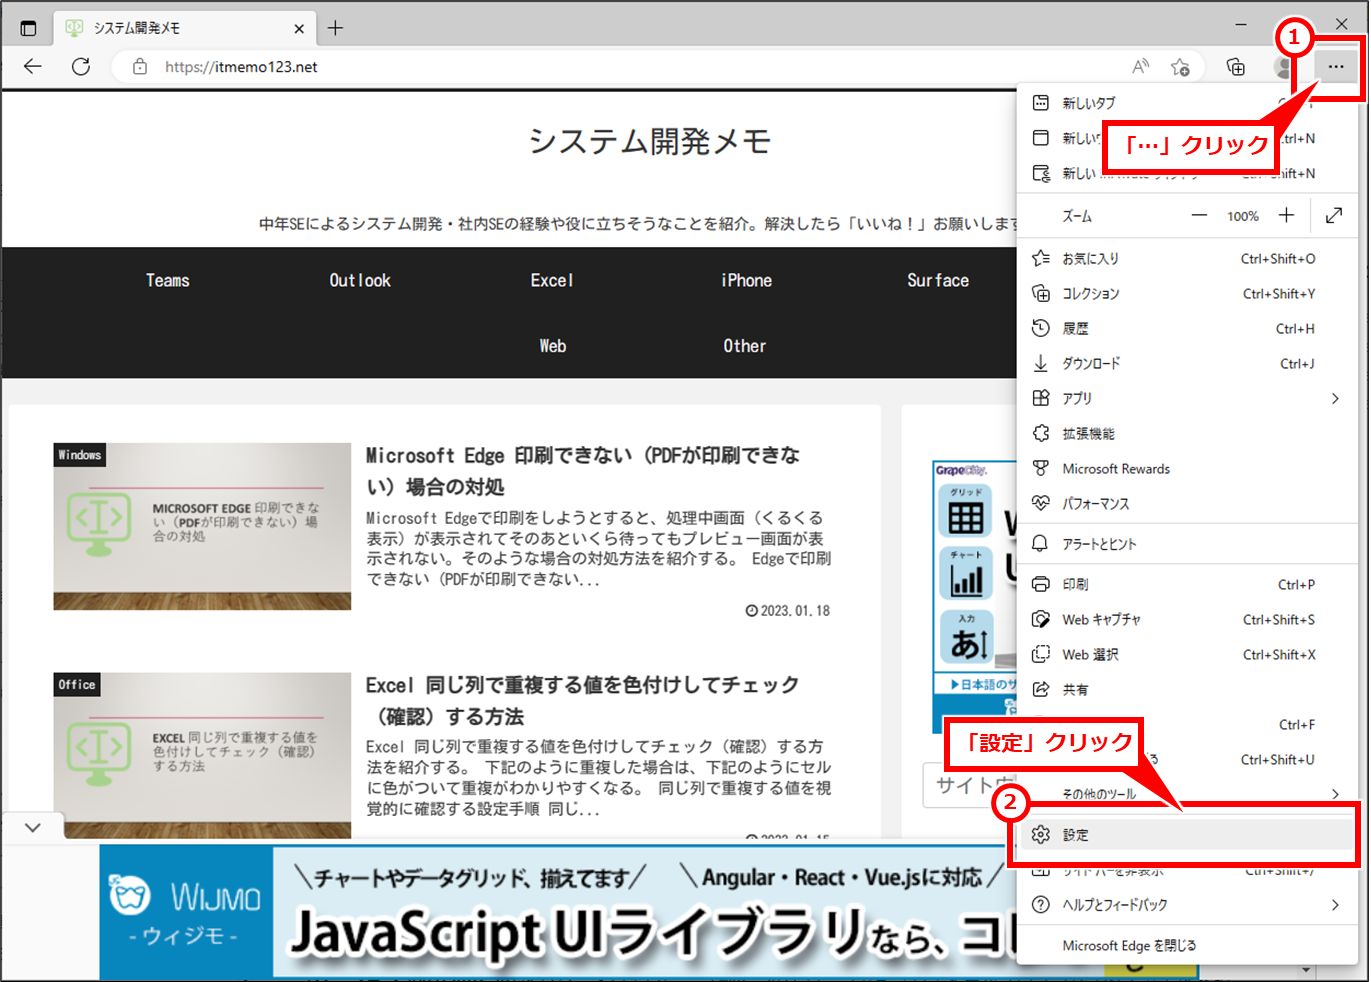Increase zoom with the plus button
This screenshot has height=982, width=1371.
tap(1287, 216)
